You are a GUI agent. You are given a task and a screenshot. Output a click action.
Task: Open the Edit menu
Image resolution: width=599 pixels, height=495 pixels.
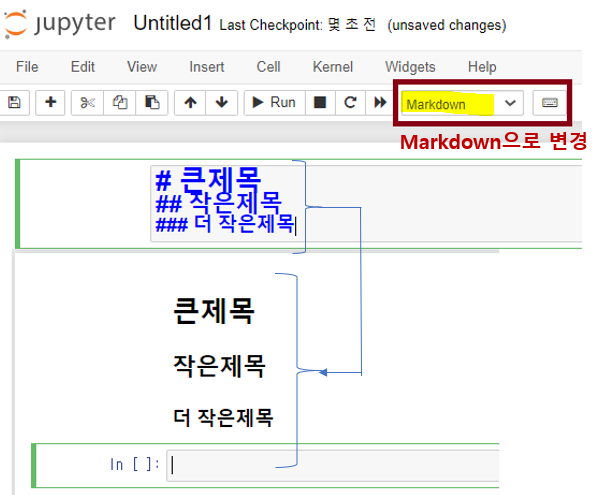83,67
